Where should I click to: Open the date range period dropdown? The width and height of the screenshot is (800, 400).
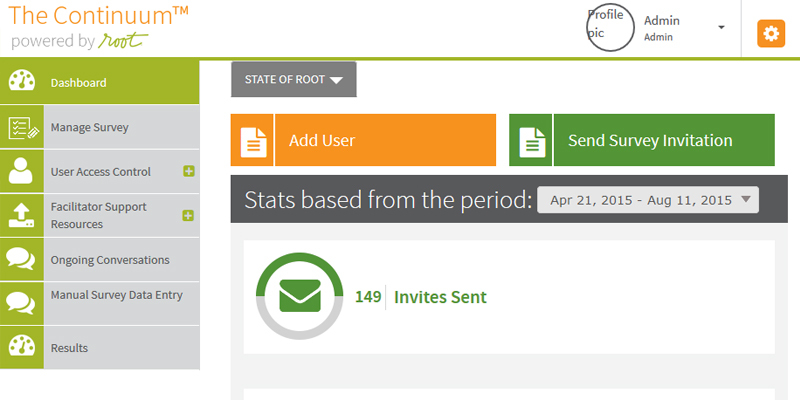click(x=648, y=200)
